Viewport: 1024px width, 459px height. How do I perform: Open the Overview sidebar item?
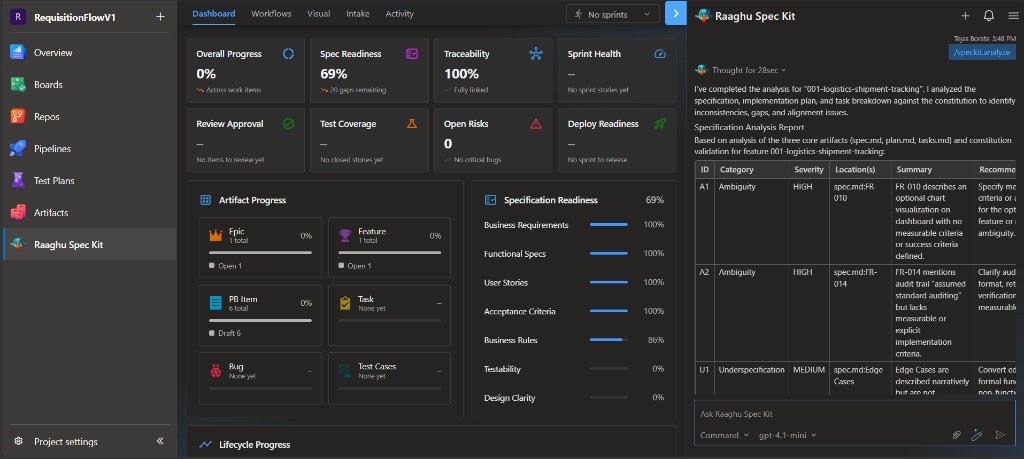click(89, 52)
